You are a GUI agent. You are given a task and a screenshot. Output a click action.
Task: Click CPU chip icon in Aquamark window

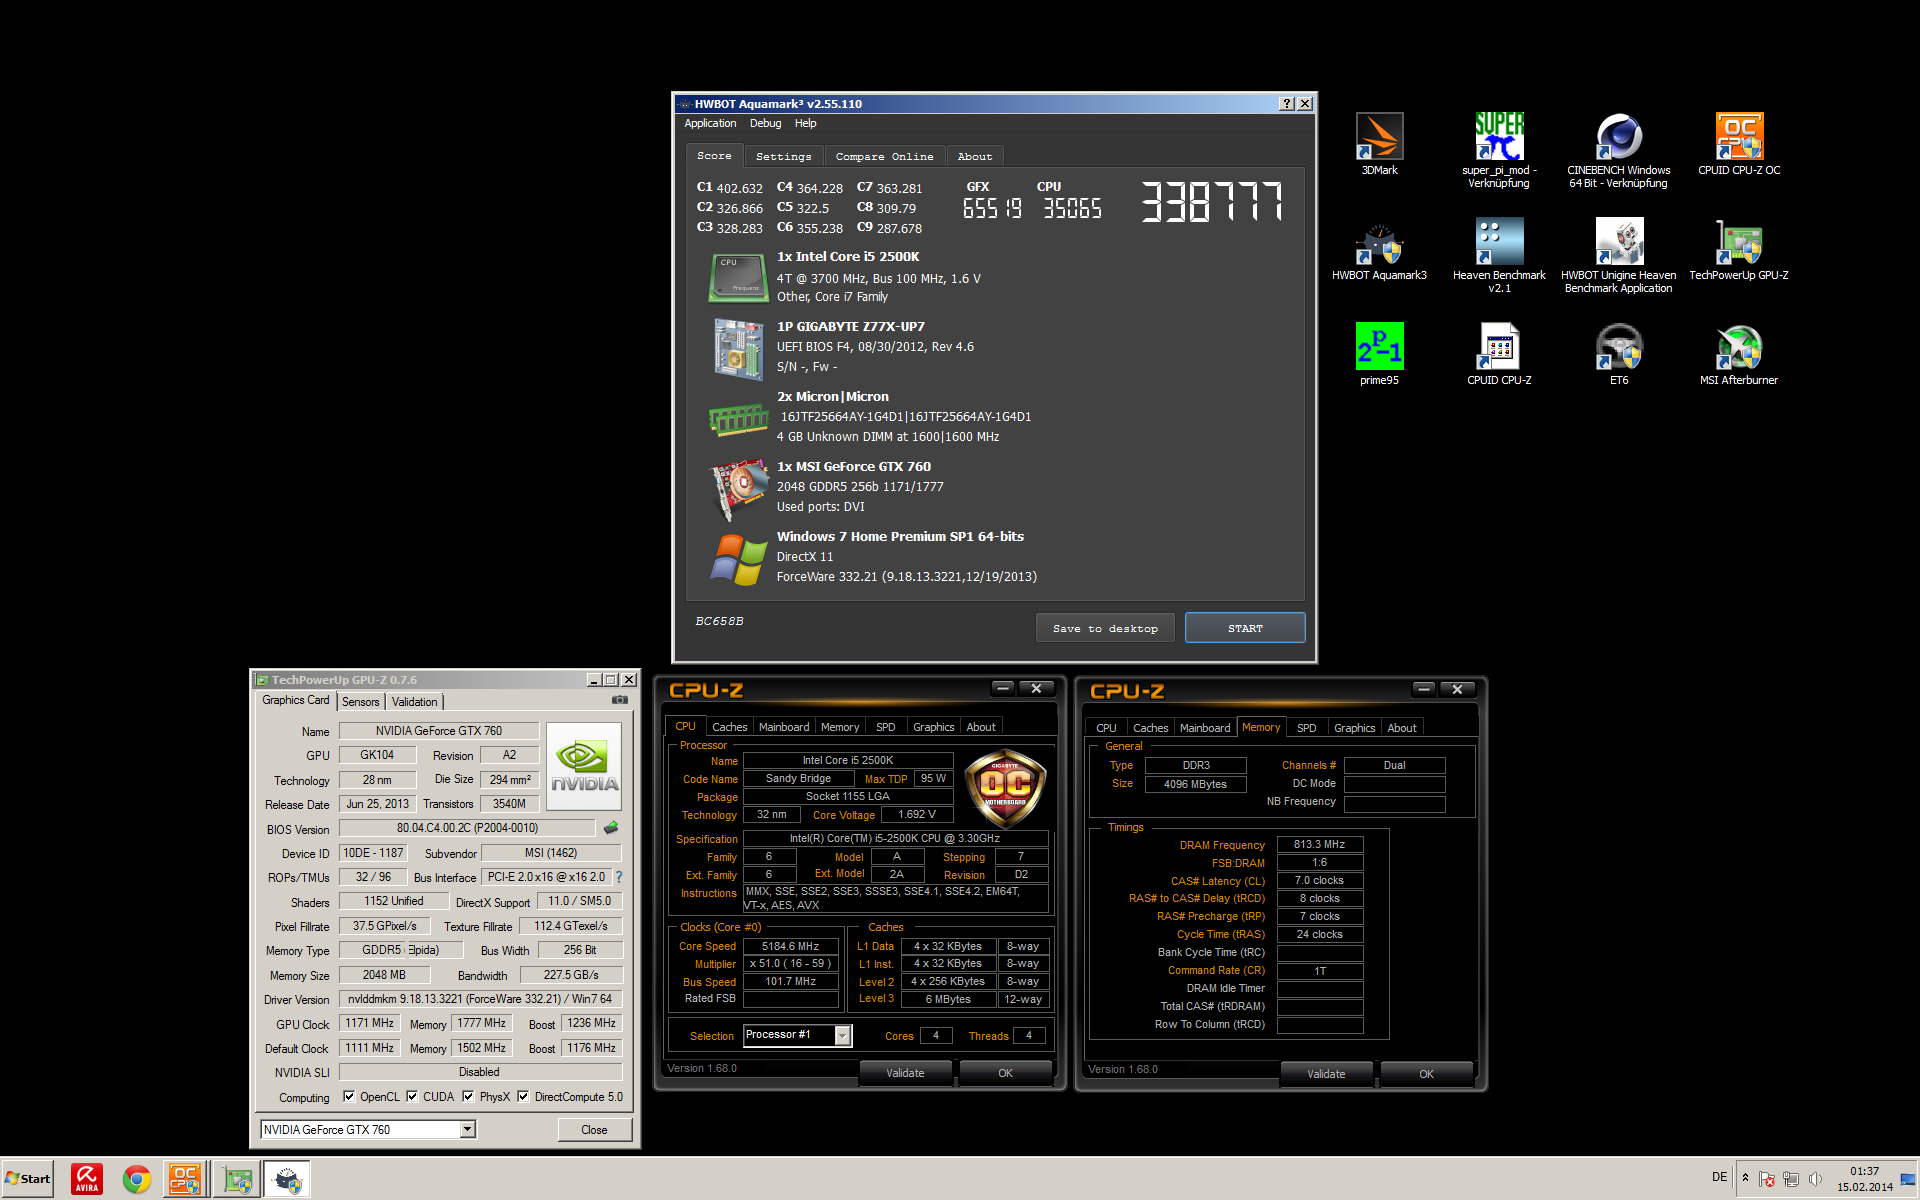click(738, 277)
